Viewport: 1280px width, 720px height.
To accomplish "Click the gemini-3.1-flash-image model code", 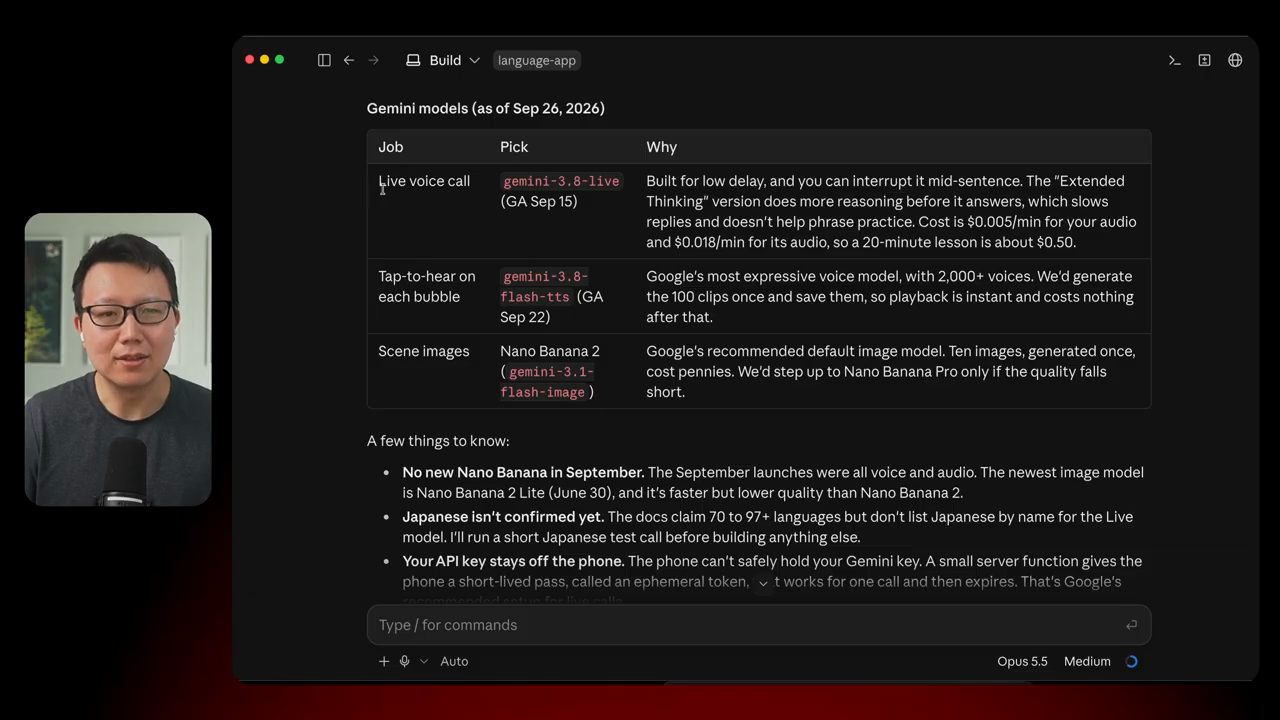I will 549,382.
